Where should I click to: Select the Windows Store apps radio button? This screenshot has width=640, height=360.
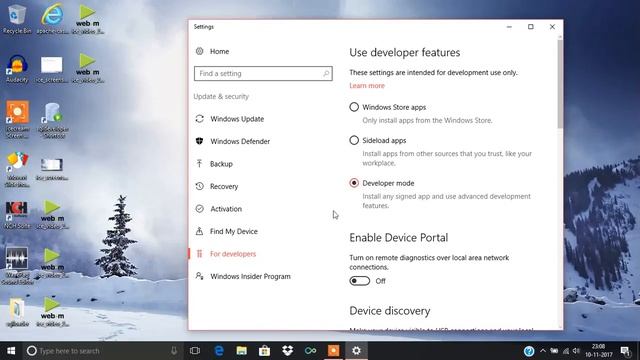pyautogui.click(x=354, y=107)
